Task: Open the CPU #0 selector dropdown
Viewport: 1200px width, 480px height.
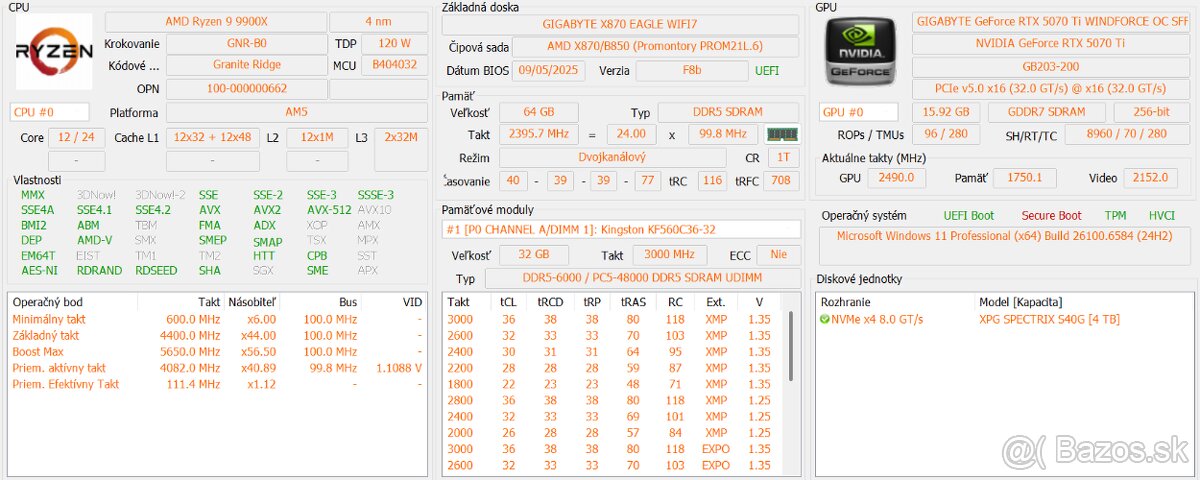Action: (50, 112)
